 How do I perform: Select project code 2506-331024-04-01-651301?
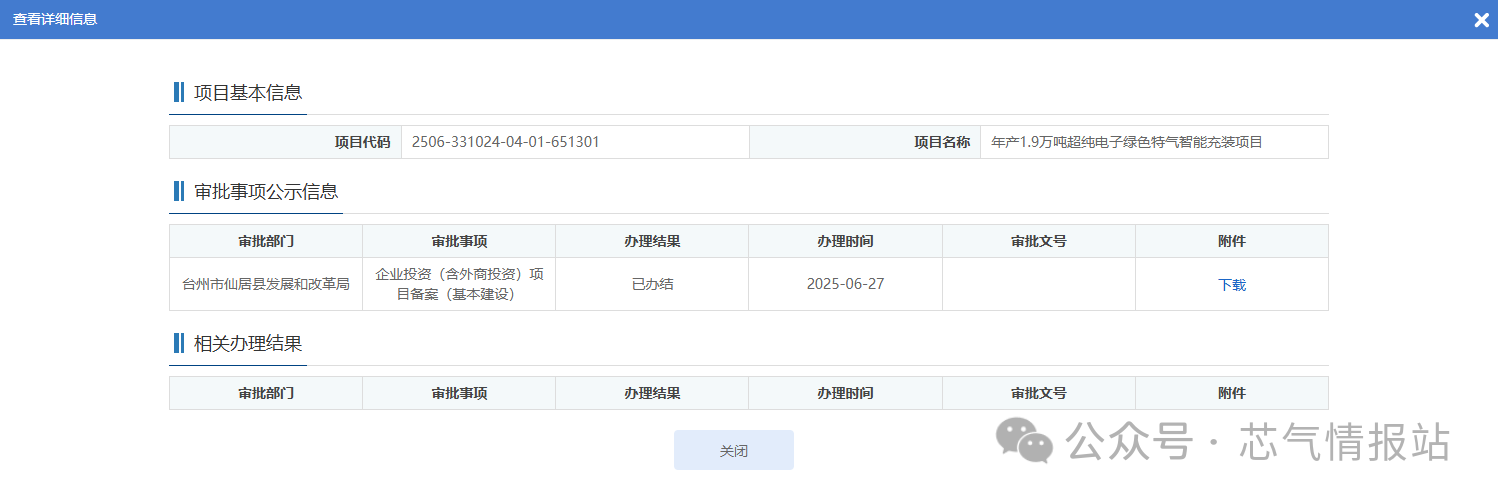pyautogui.click(x=505, y=142)
